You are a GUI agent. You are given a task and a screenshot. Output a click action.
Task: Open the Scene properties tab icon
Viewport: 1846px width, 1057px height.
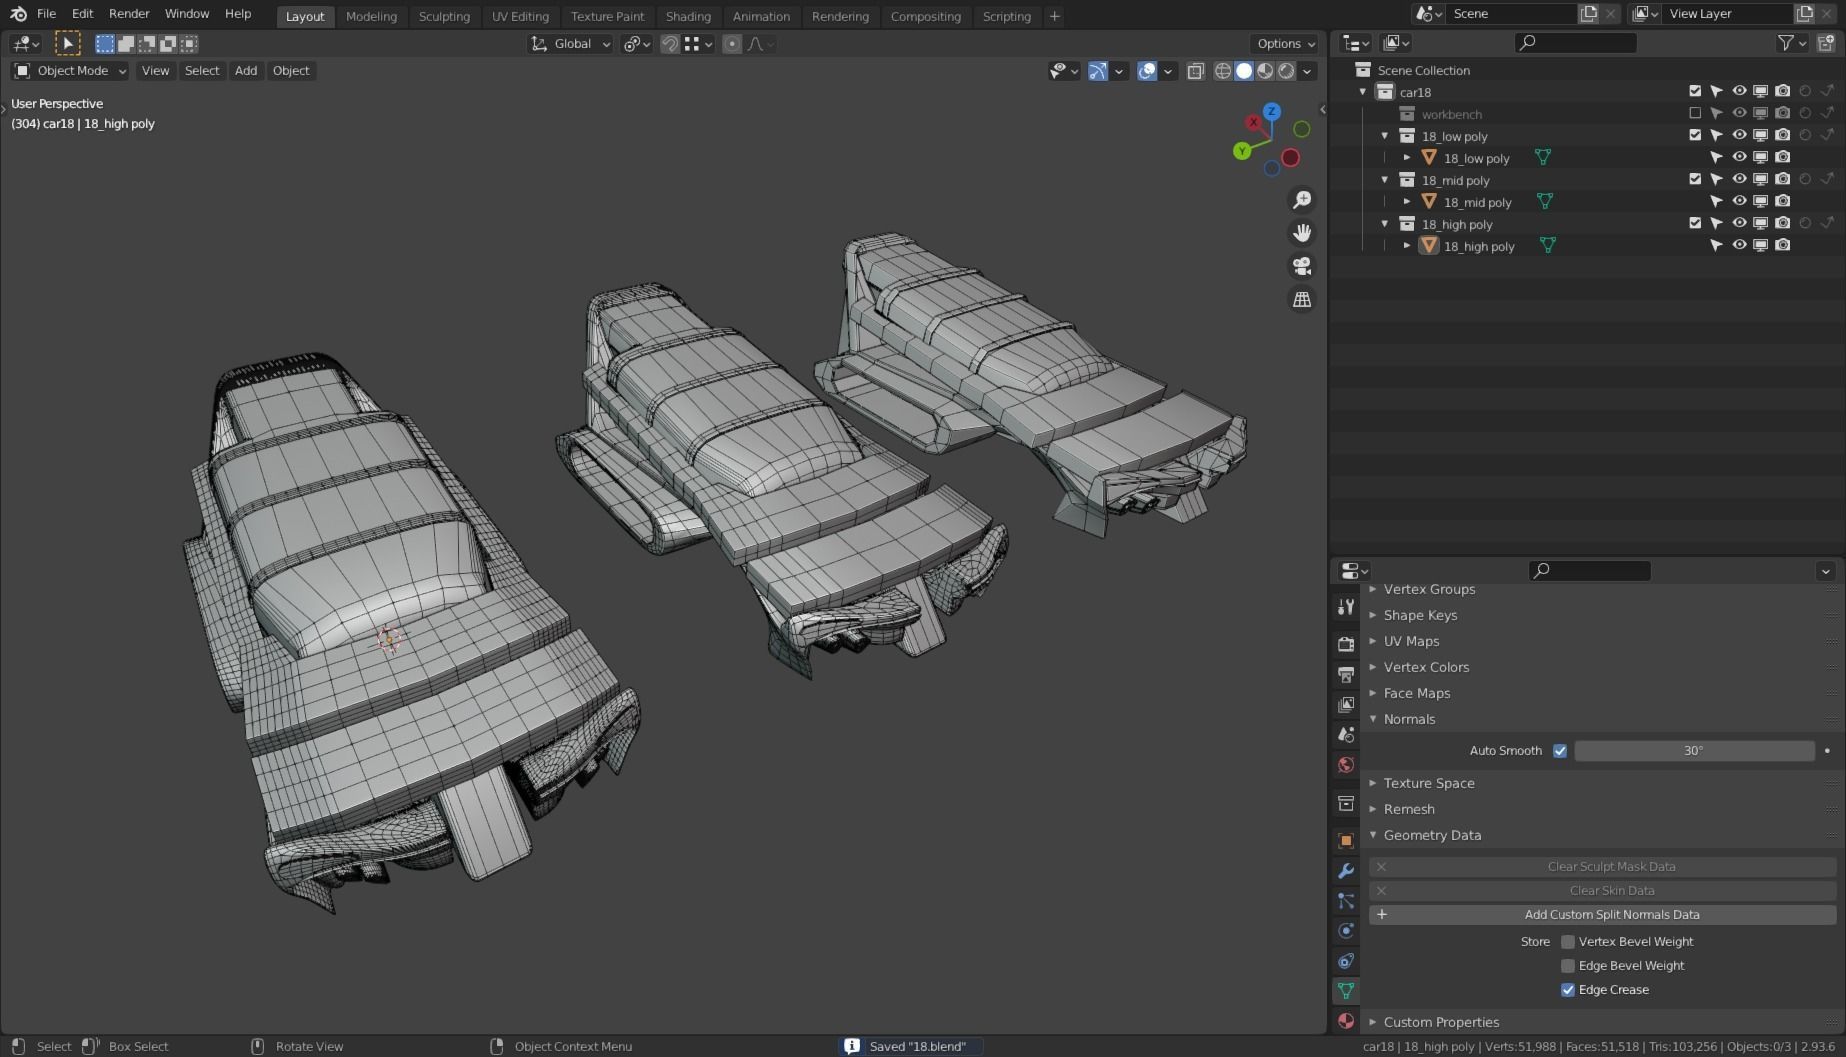click(x=1346, y=735)
